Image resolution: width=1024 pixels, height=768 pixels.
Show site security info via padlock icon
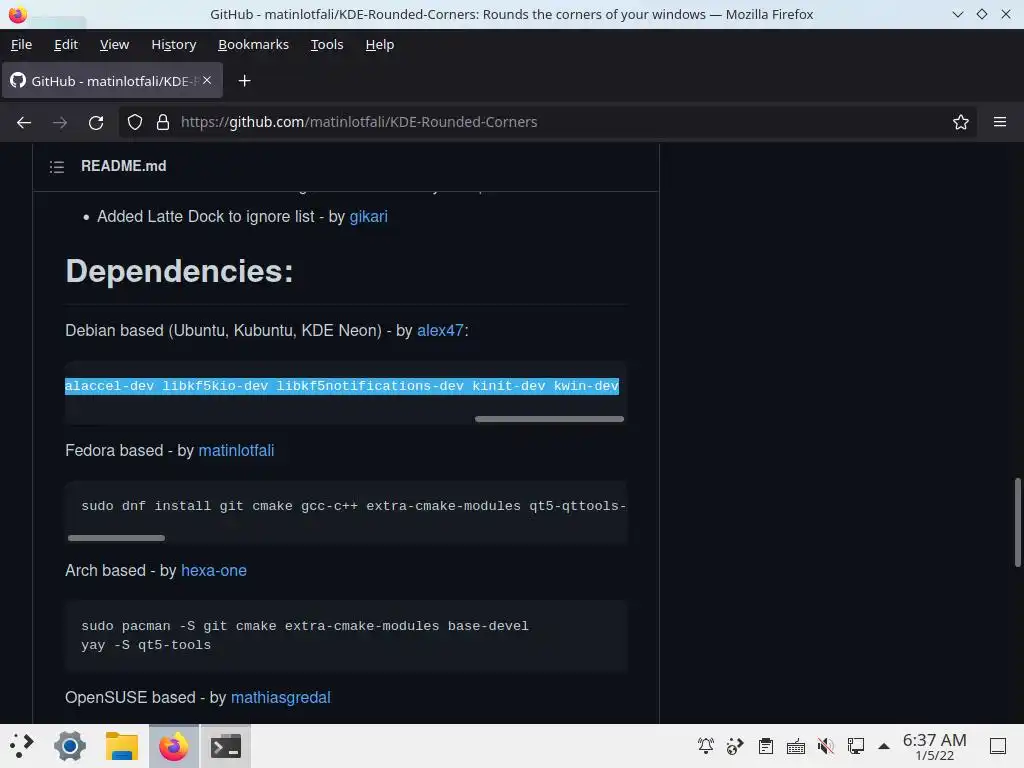point(163,122)
